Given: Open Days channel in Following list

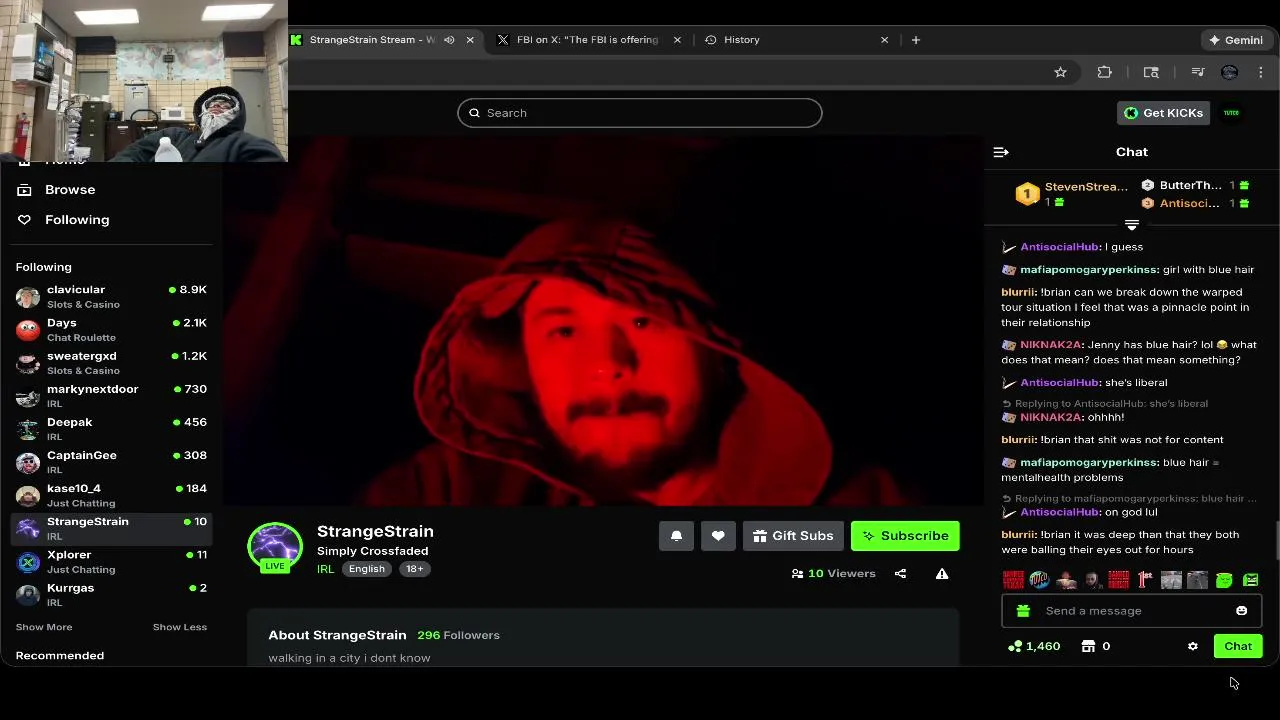Looking at the screenshot, I should tap(111, 330).
